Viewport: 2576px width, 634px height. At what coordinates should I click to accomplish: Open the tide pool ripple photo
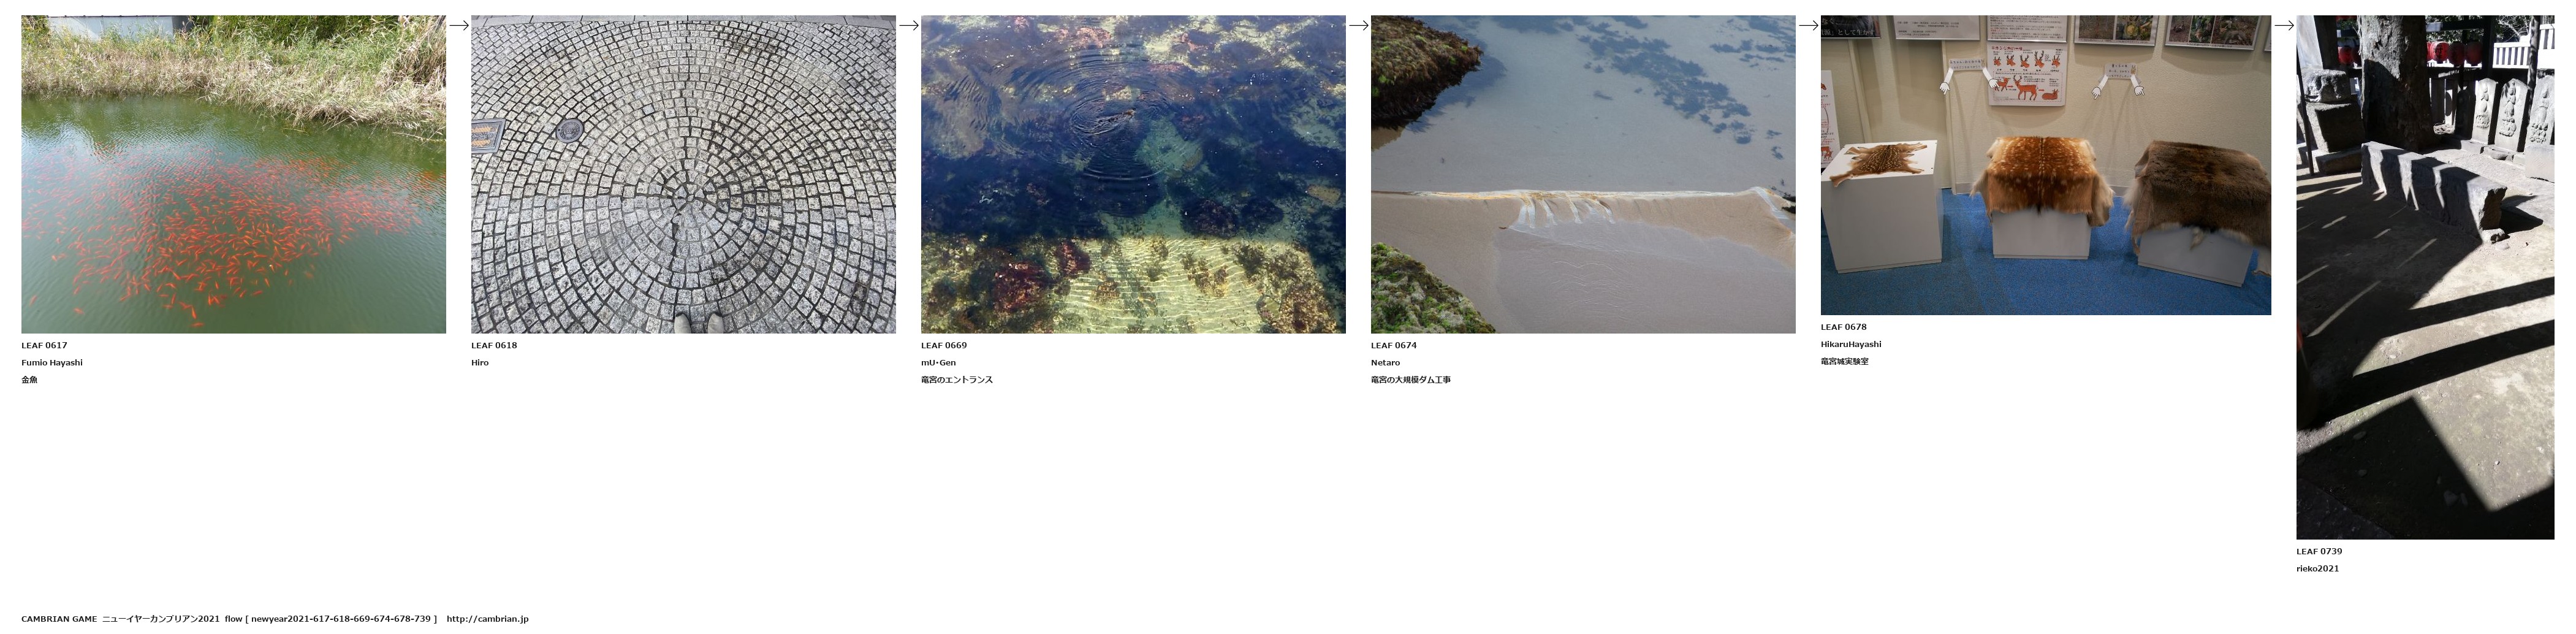[1133, 174]
